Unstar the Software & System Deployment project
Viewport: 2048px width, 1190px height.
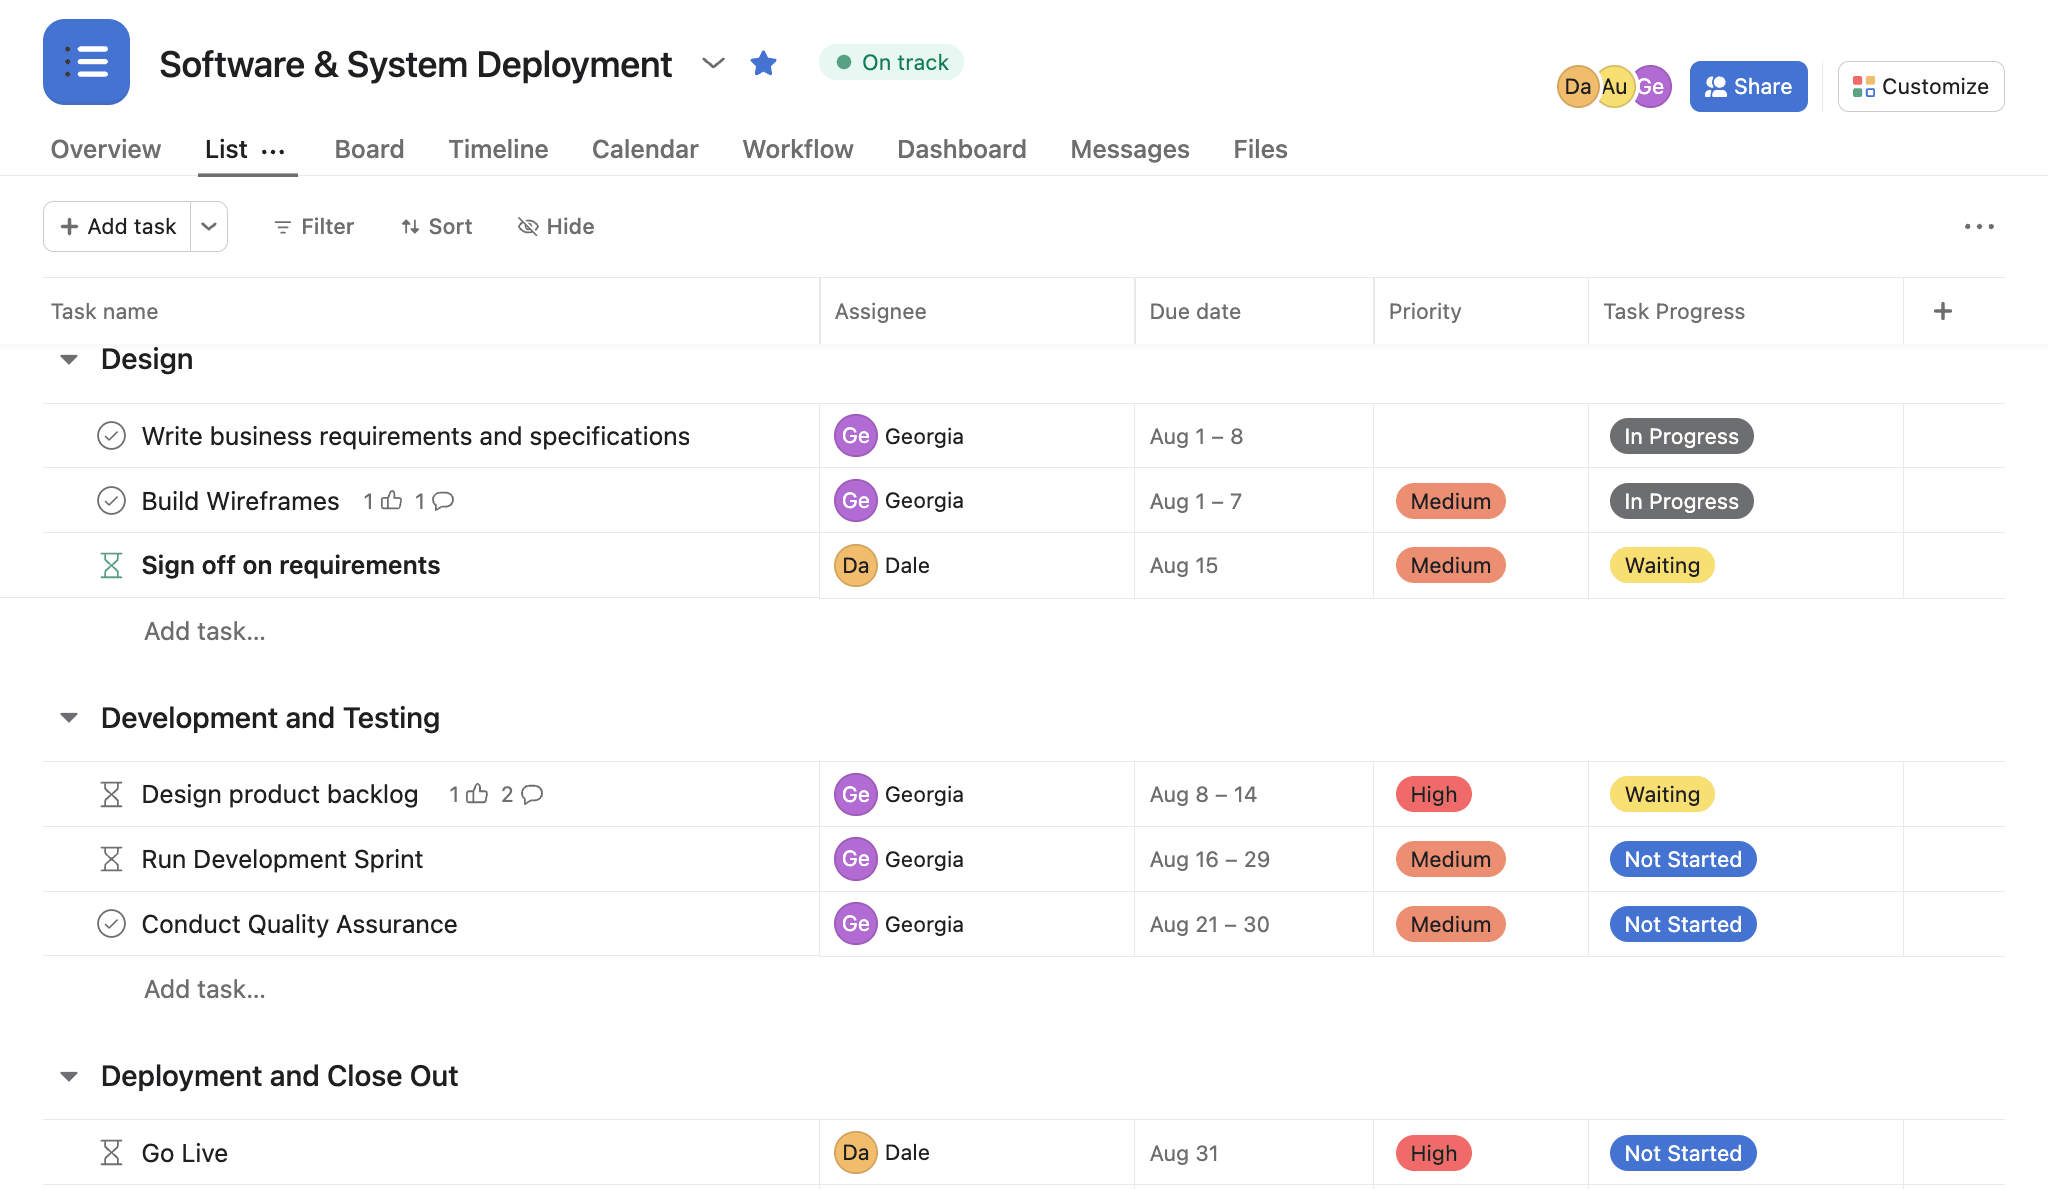coord(763,62)
